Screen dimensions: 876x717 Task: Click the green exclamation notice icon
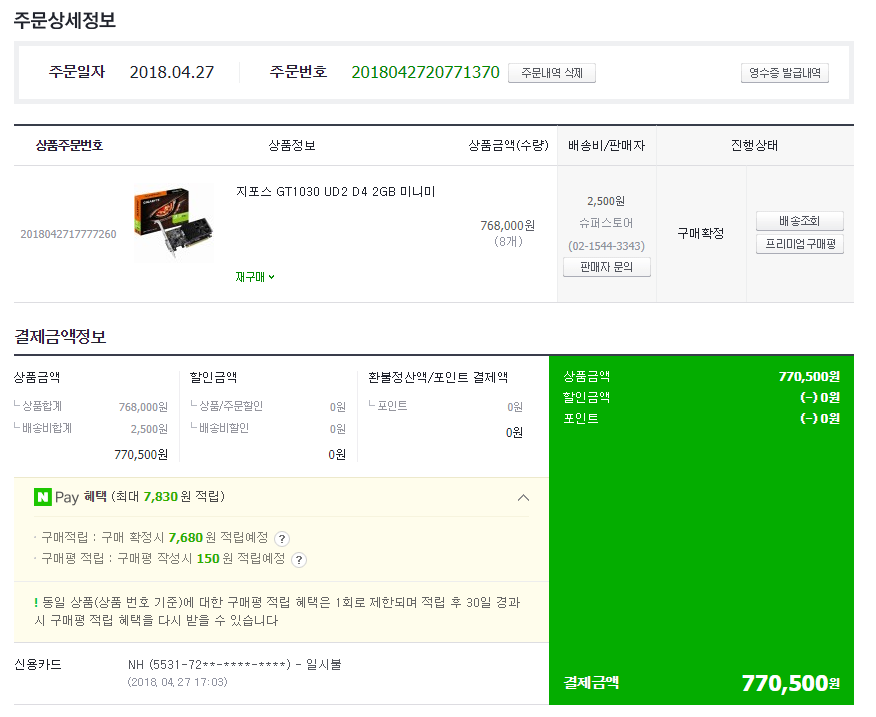point(36,603)
